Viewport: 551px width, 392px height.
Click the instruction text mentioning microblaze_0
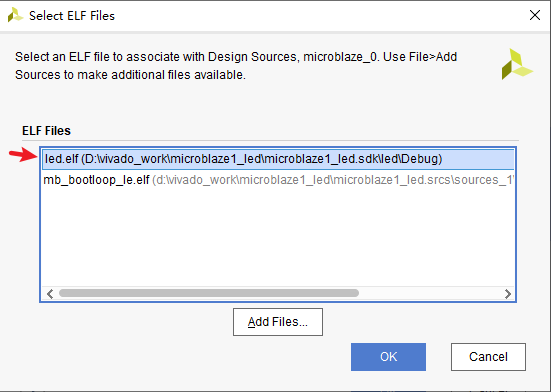click(236, 57)
